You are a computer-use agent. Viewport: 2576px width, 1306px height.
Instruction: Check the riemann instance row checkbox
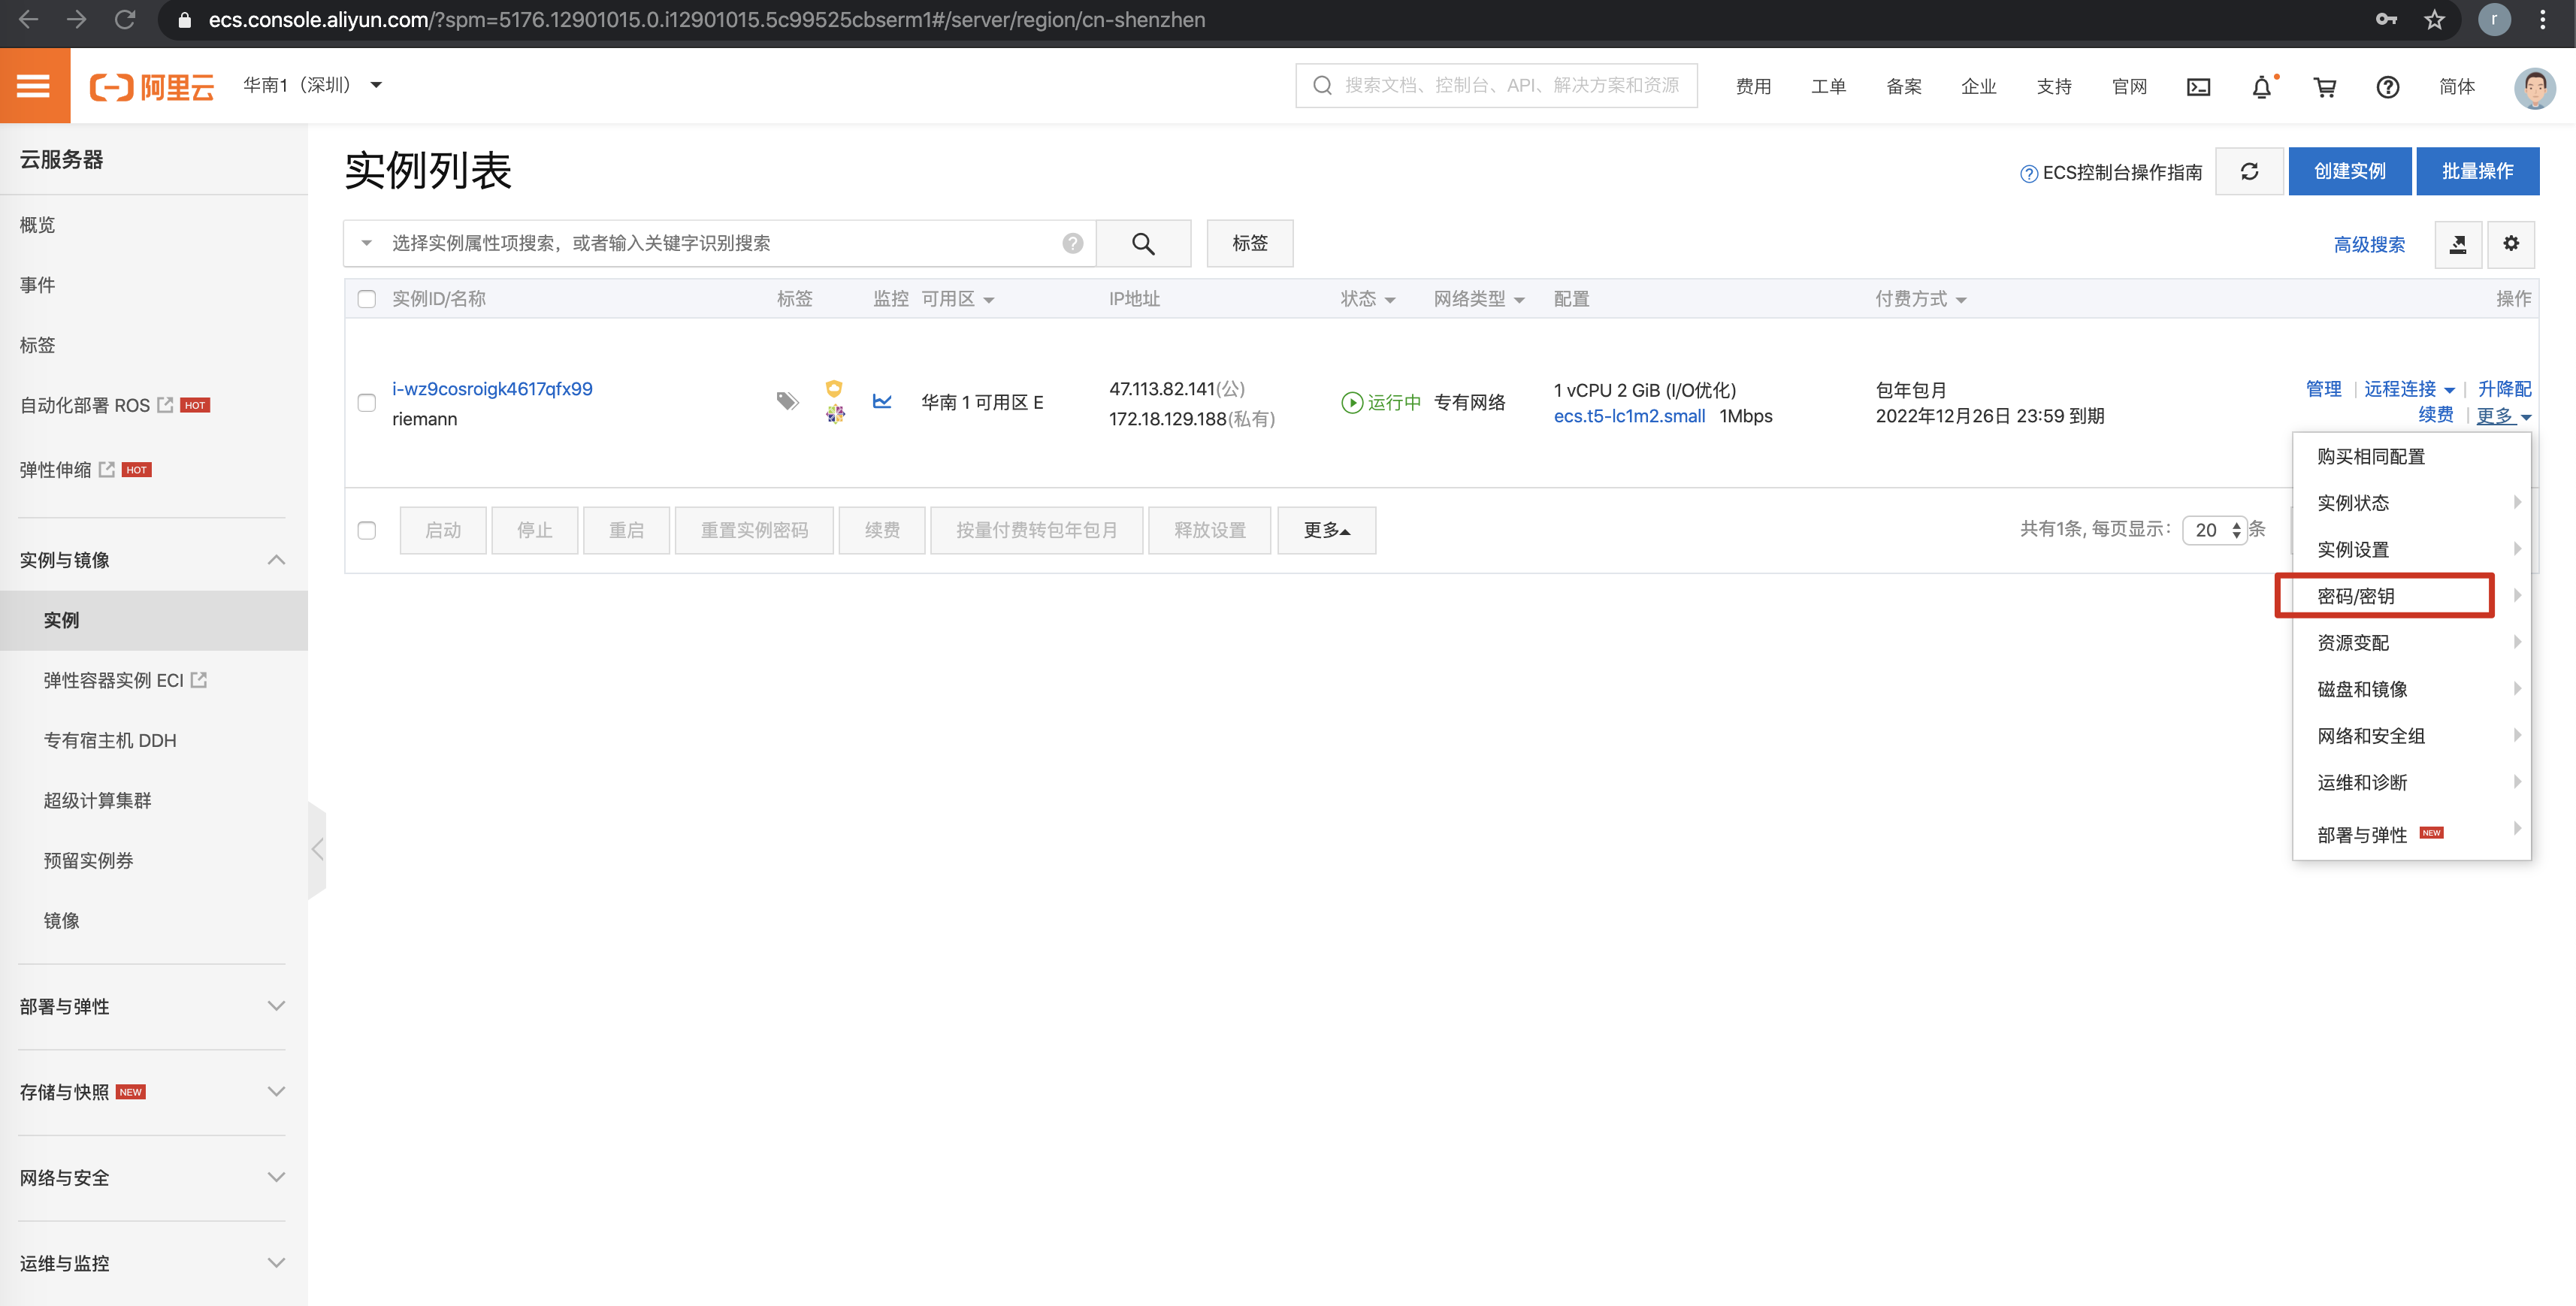point(366,402)
